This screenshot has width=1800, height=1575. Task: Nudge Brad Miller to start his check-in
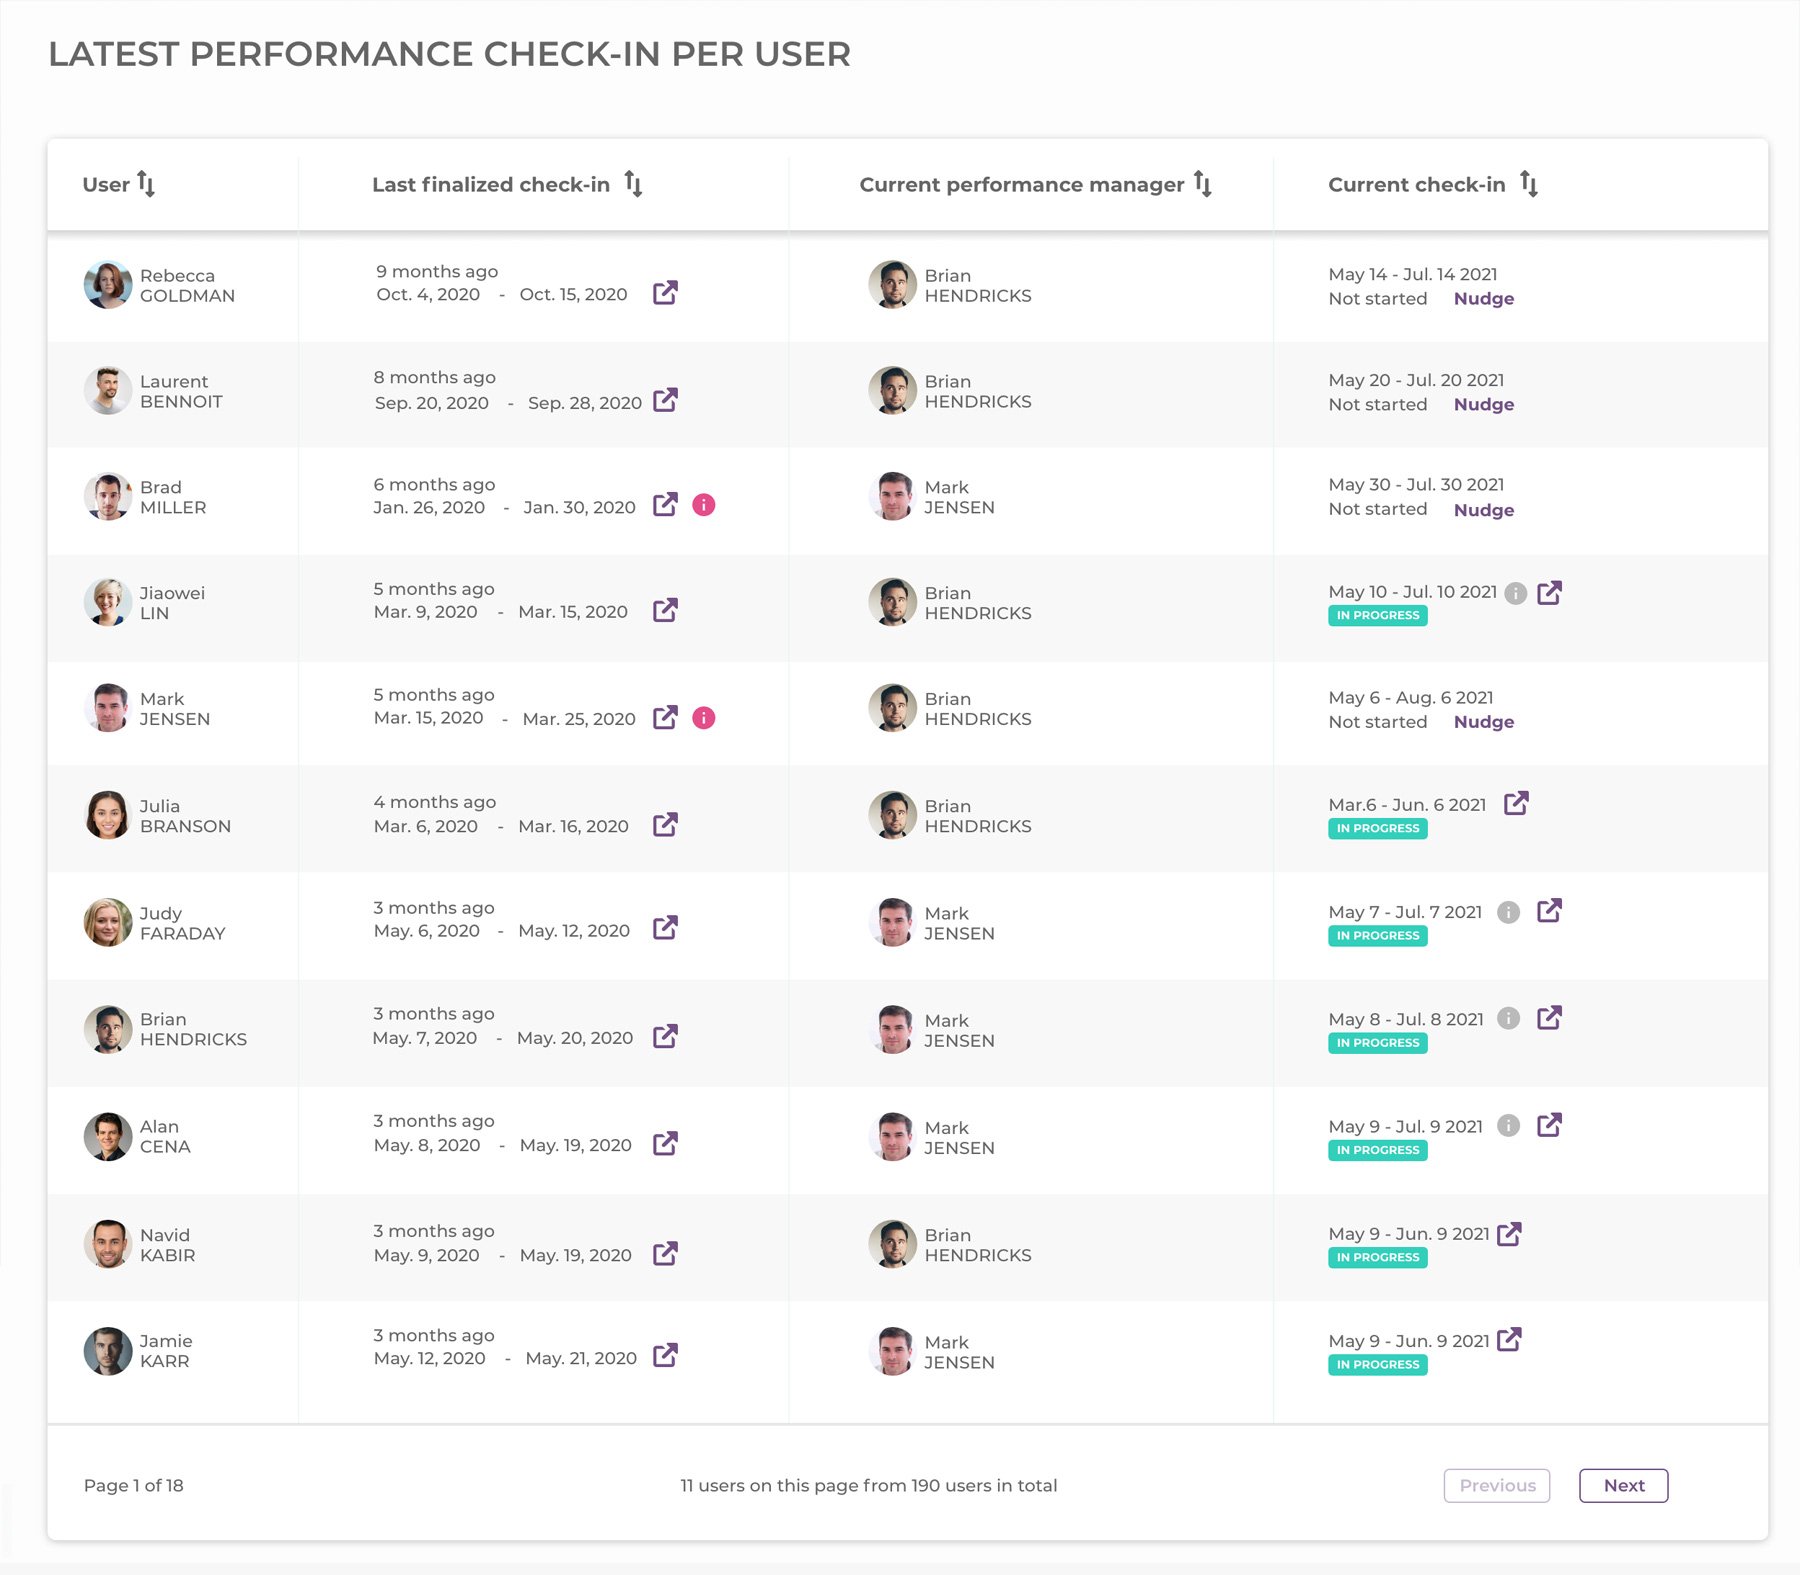tap(1484, 510)
